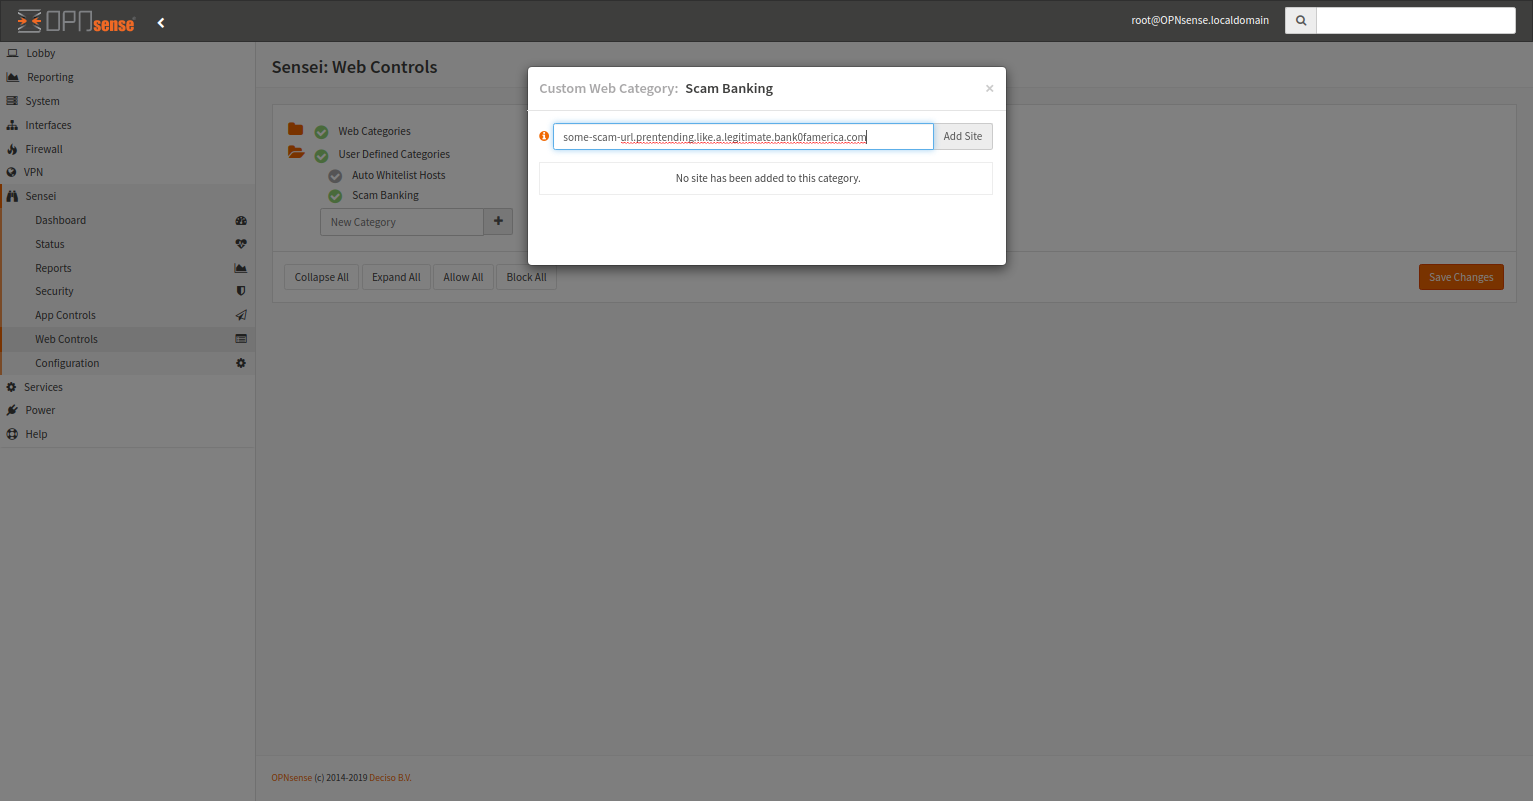Open the Deciso B.V. footer link
The width and height of the screenshot is (1533, 801).
click(x=390, y=777)
